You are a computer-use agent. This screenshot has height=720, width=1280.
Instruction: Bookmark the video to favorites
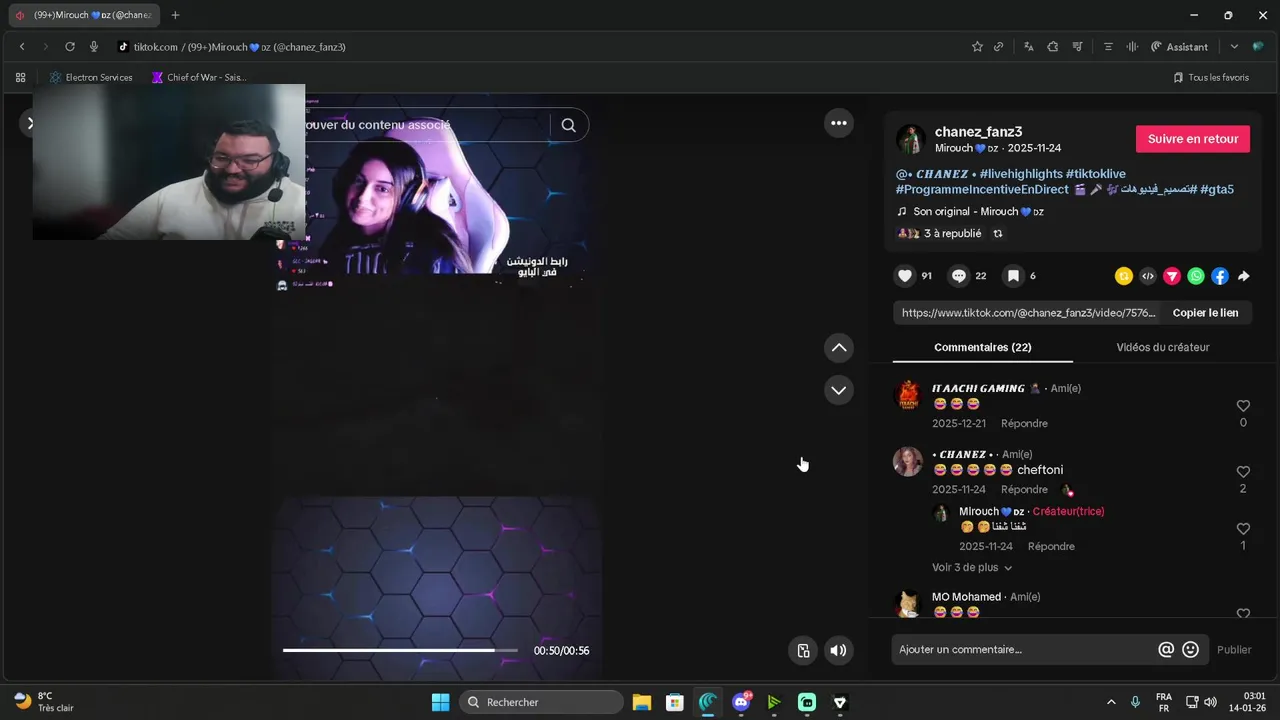[1013, 276]
